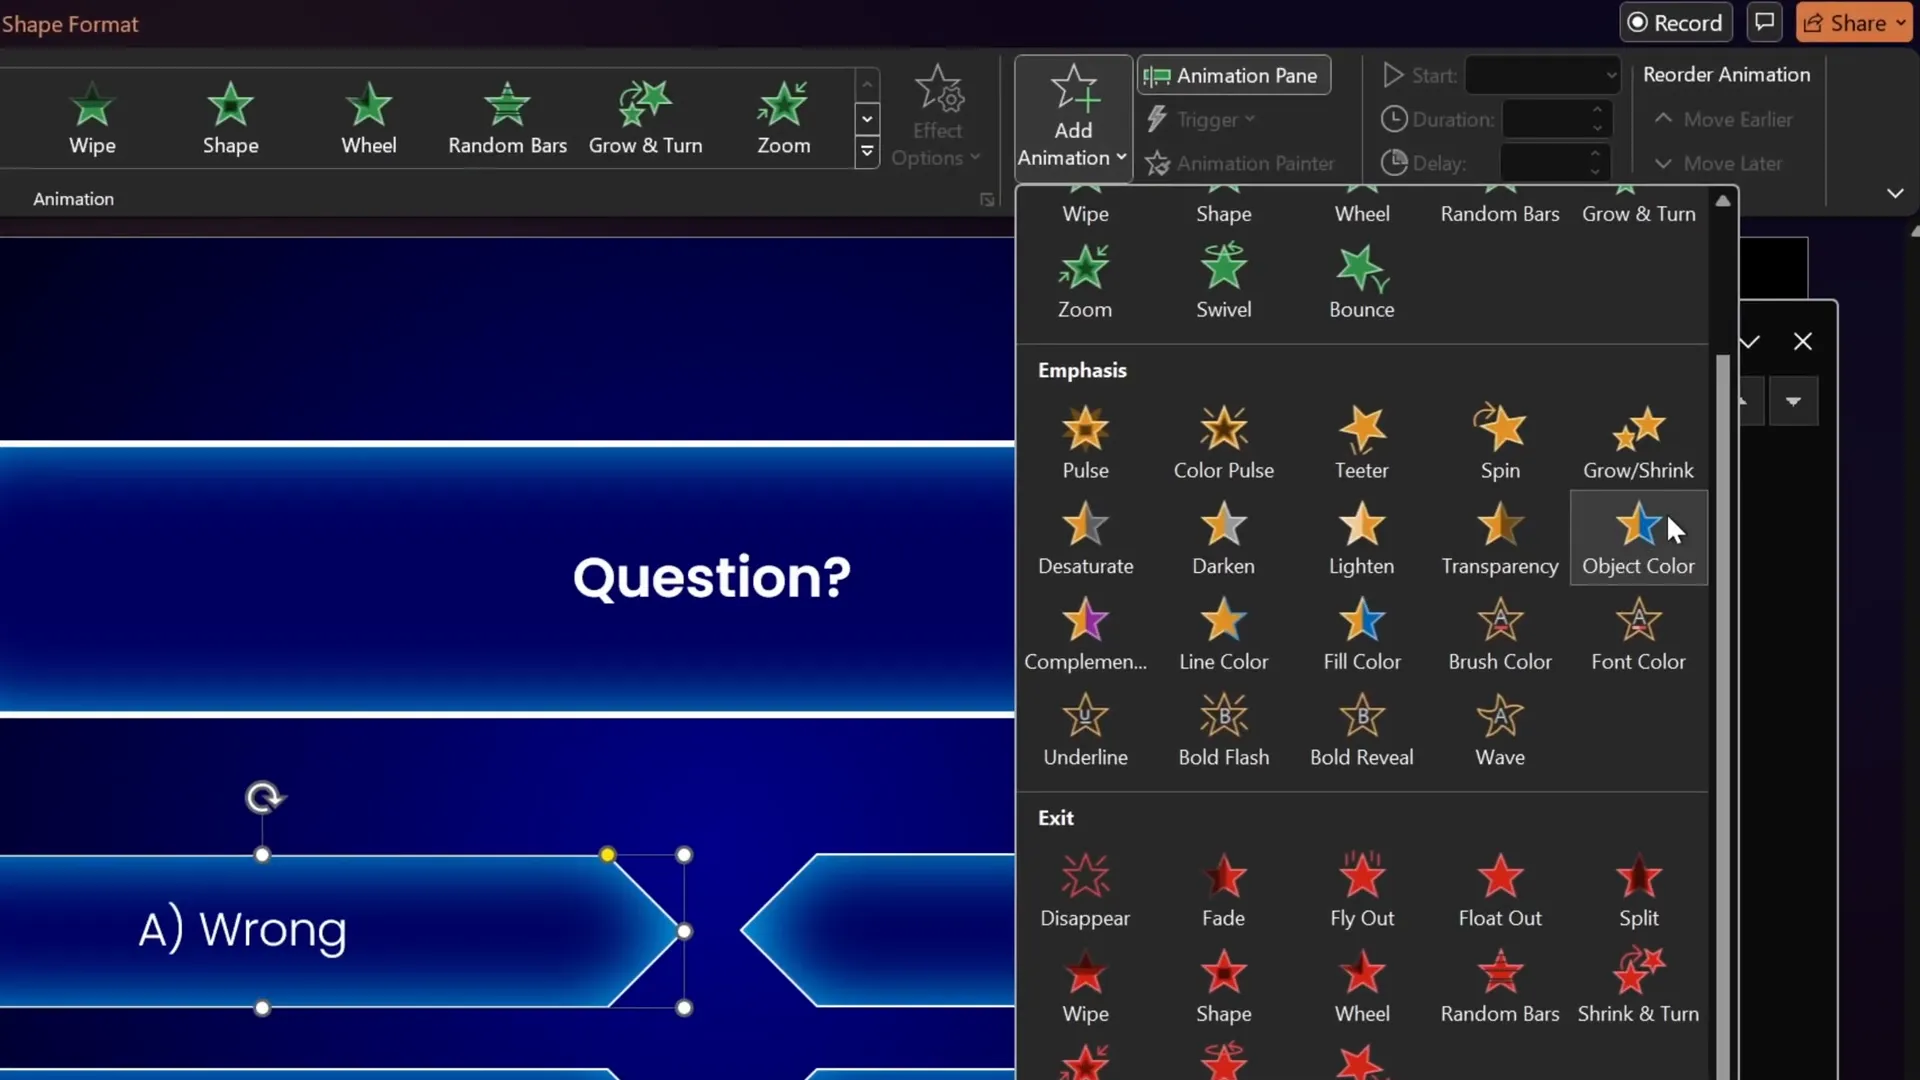
Task: Select Grow/Shrink emphasis animation
Action: pyautogui.click(x=1638, y=443)
